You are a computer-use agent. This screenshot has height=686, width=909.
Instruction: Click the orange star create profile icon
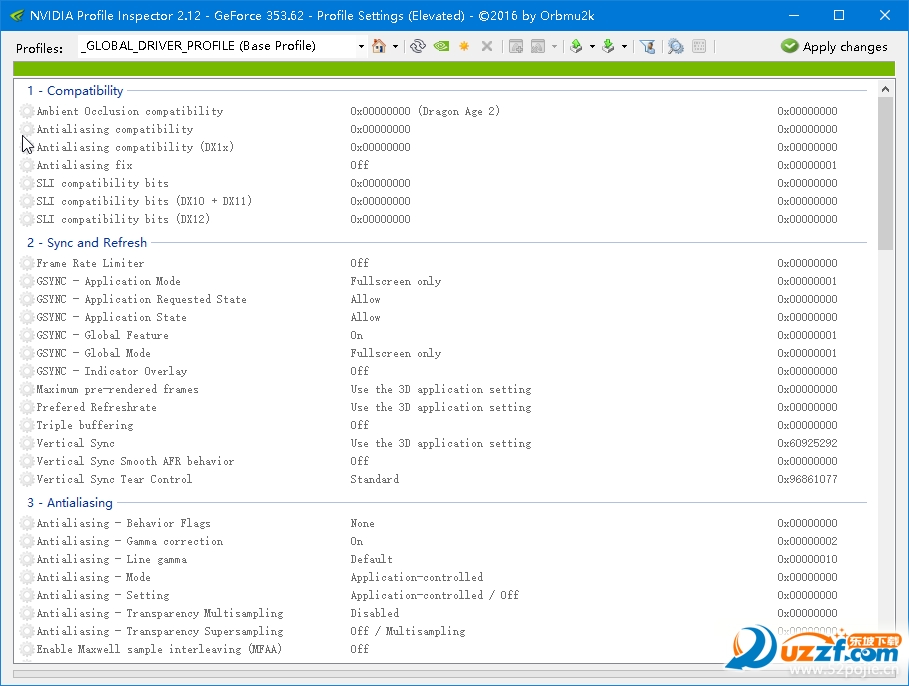click(x=464, y=46)
